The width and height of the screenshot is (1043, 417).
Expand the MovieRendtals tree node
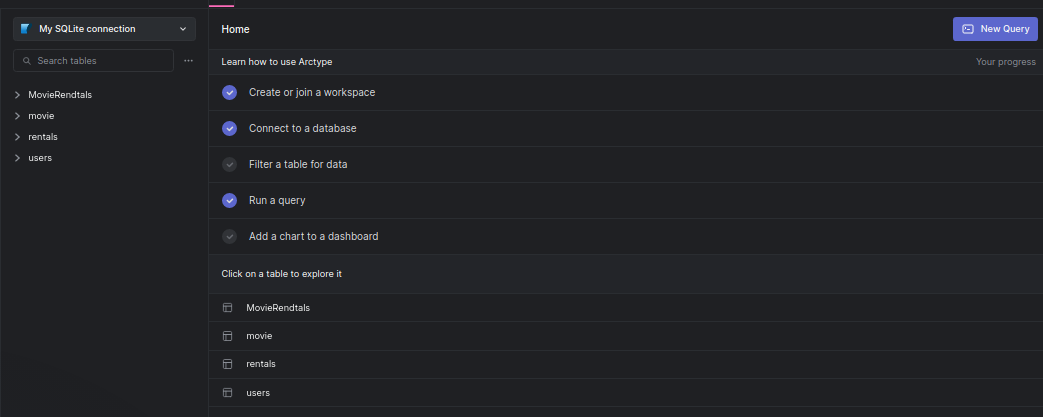pos(18,95)
